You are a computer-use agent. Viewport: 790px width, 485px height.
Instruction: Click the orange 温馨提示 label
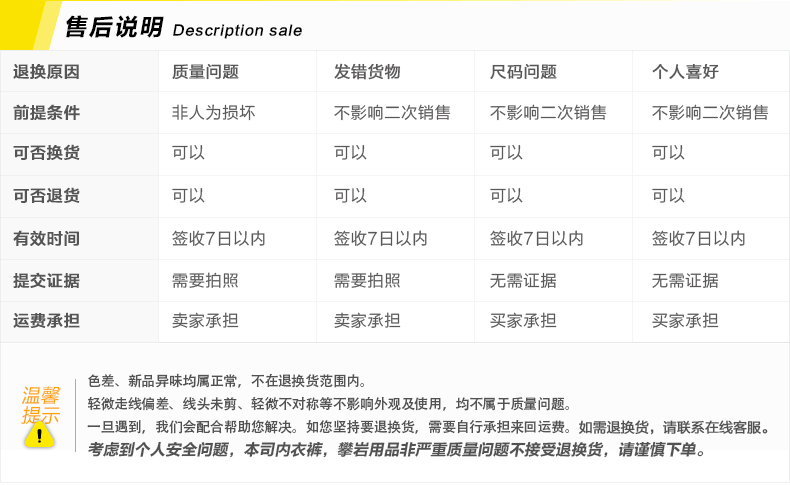(41, 405)
